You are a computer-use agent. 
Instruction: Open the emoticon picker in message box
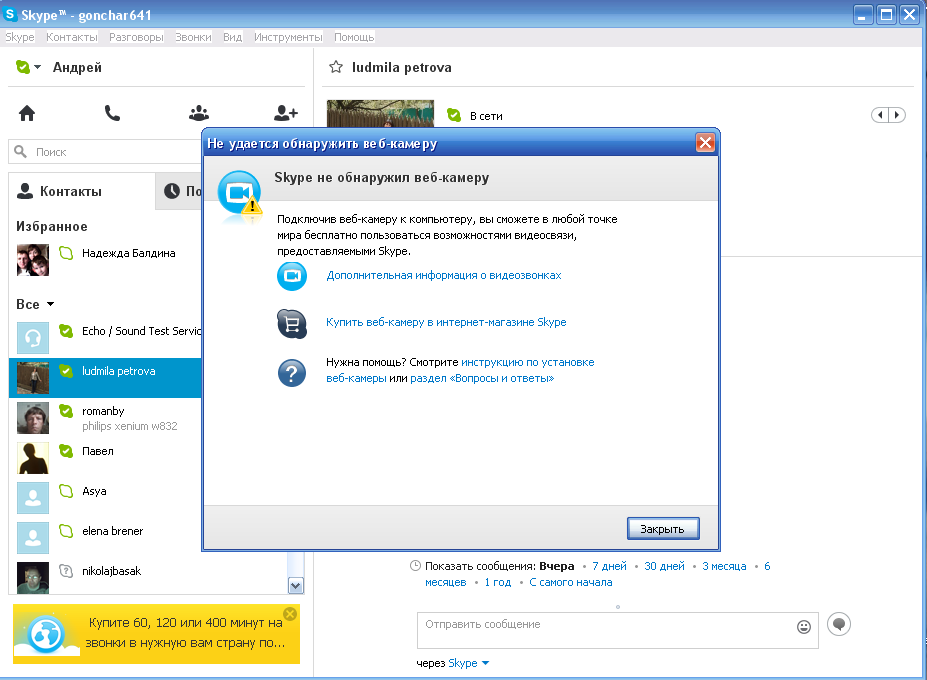coord(803,627)
